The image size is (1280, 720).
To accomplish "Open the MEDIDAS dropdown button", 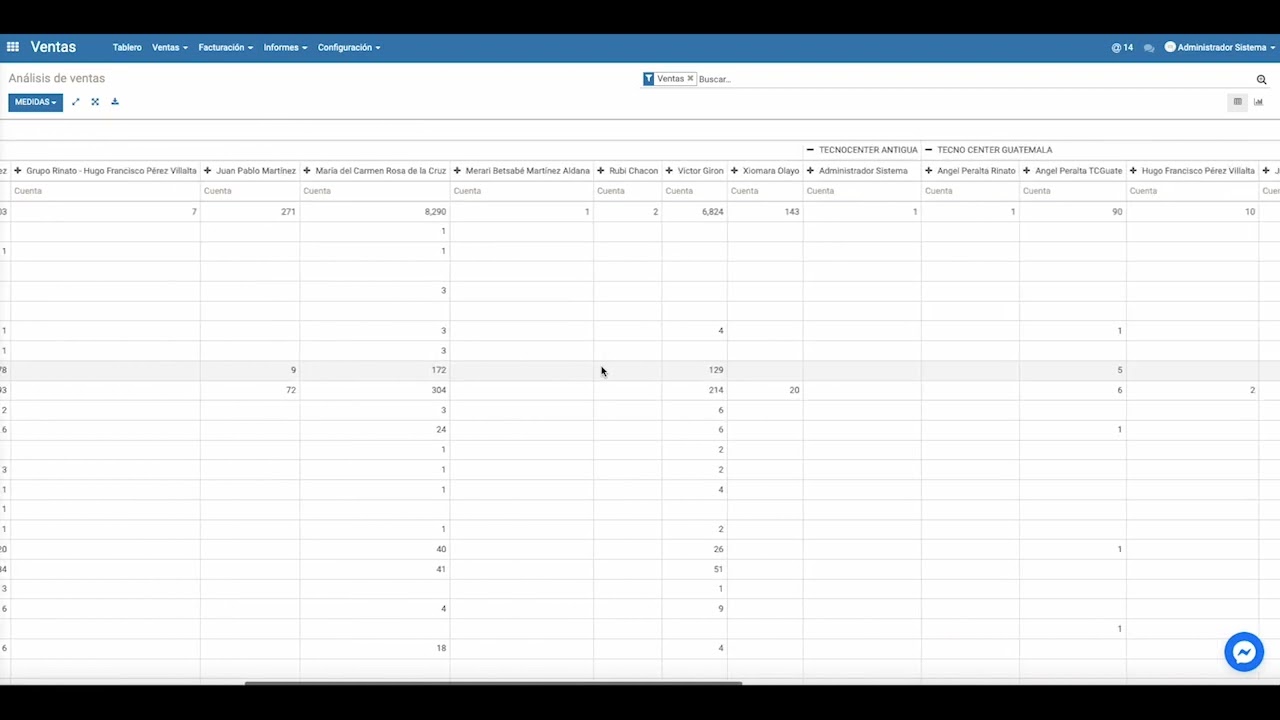I will click(x=36, y=102).
